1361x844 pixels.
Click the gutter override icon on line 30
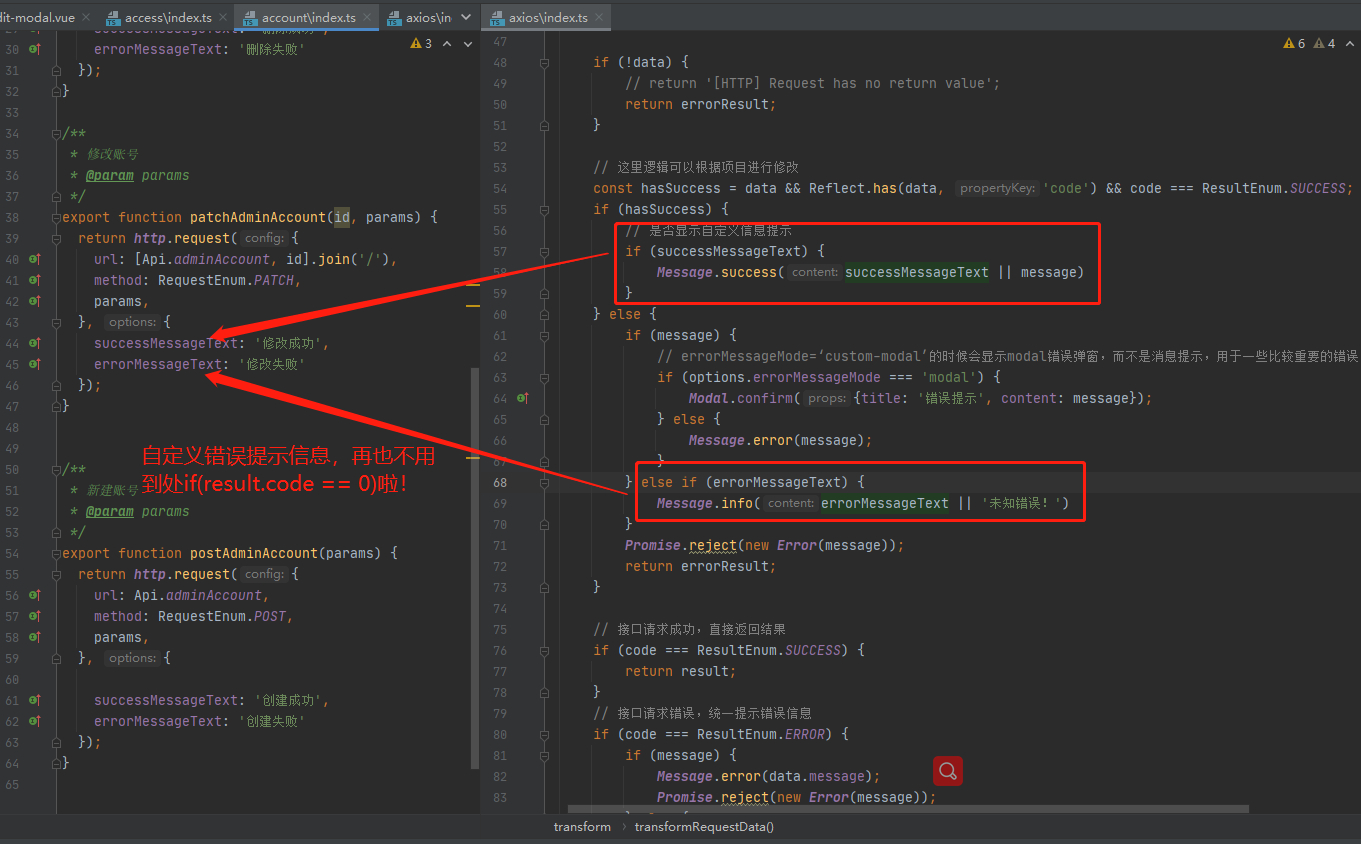pos(35,49)
